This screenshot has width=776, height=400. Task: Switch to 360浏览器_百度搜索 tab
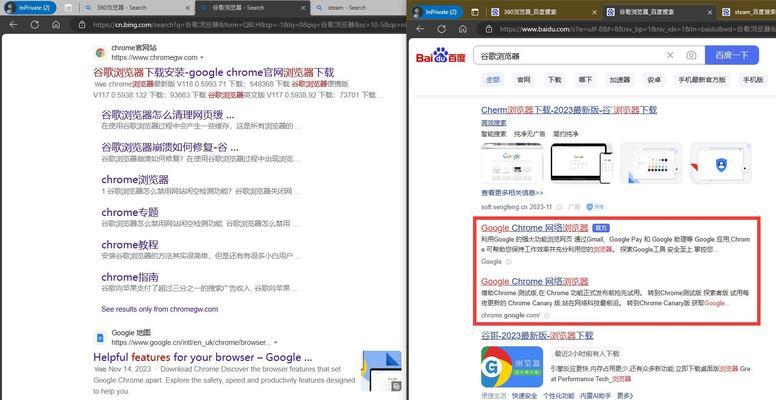pos(543,12)
